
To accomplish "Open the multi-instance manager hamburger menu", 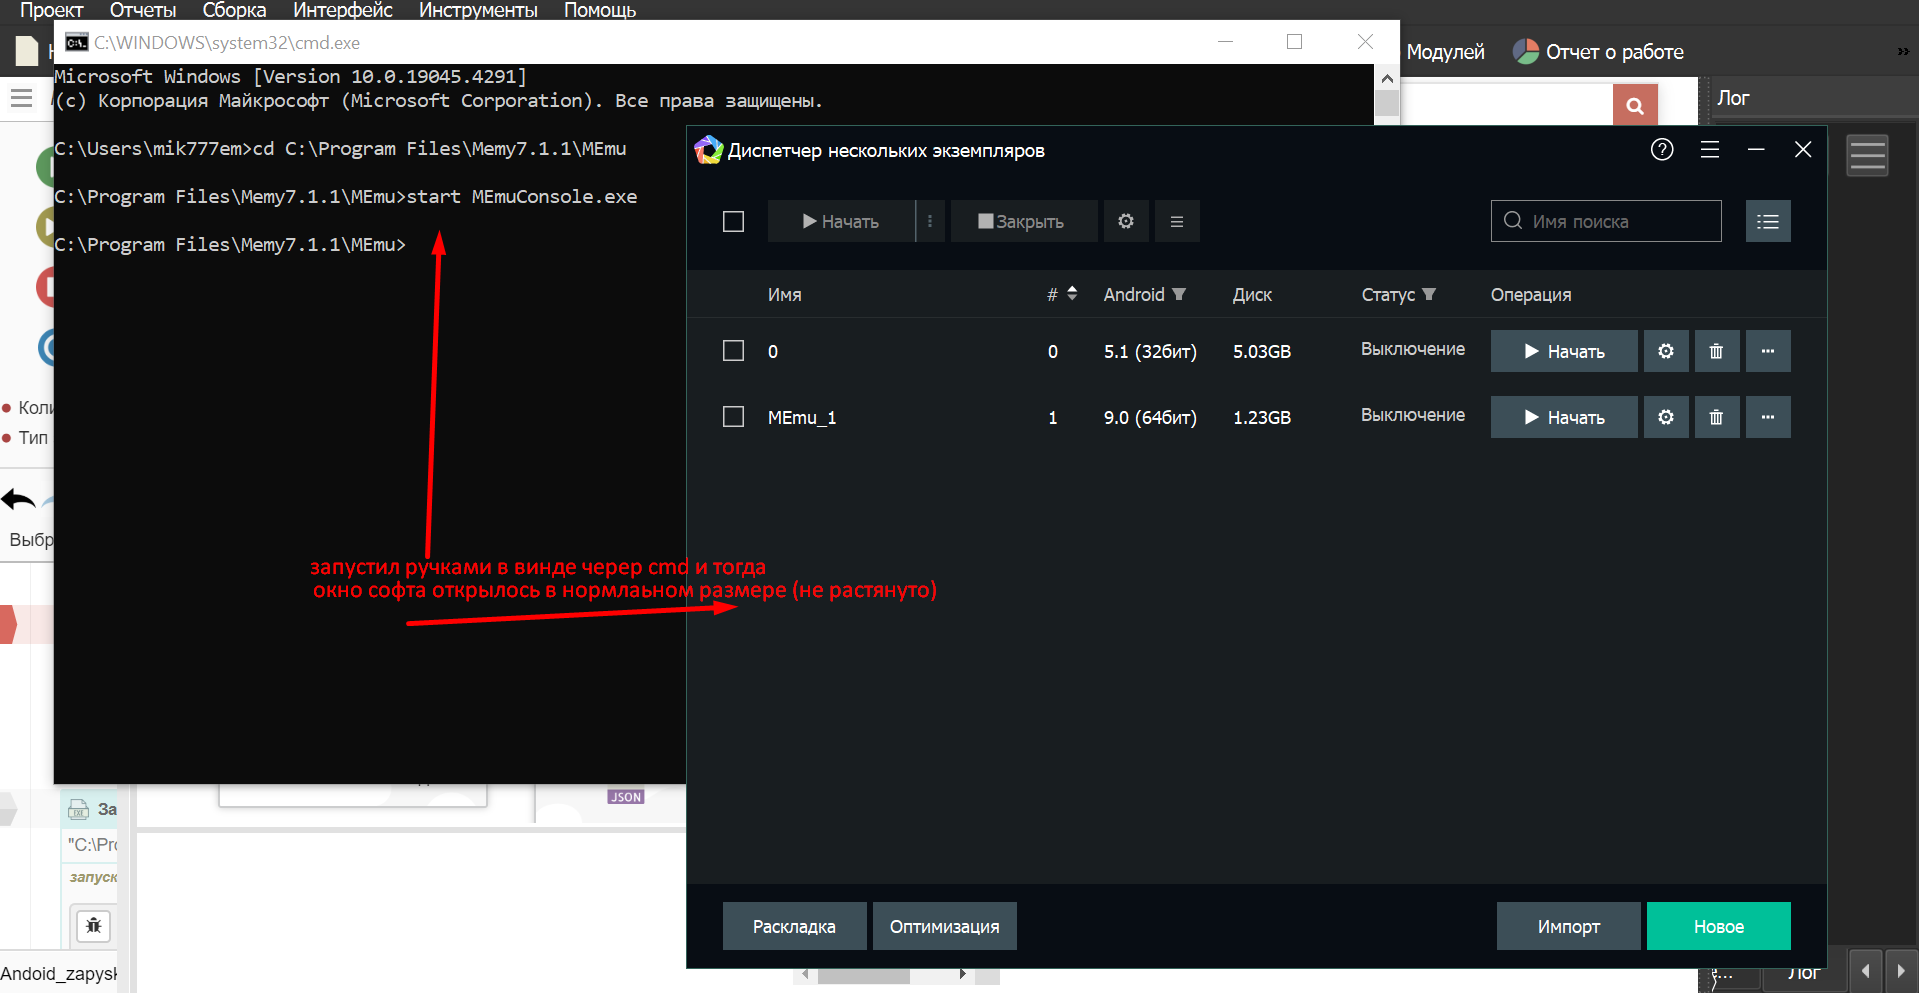I will click(x=1709, y=150).
